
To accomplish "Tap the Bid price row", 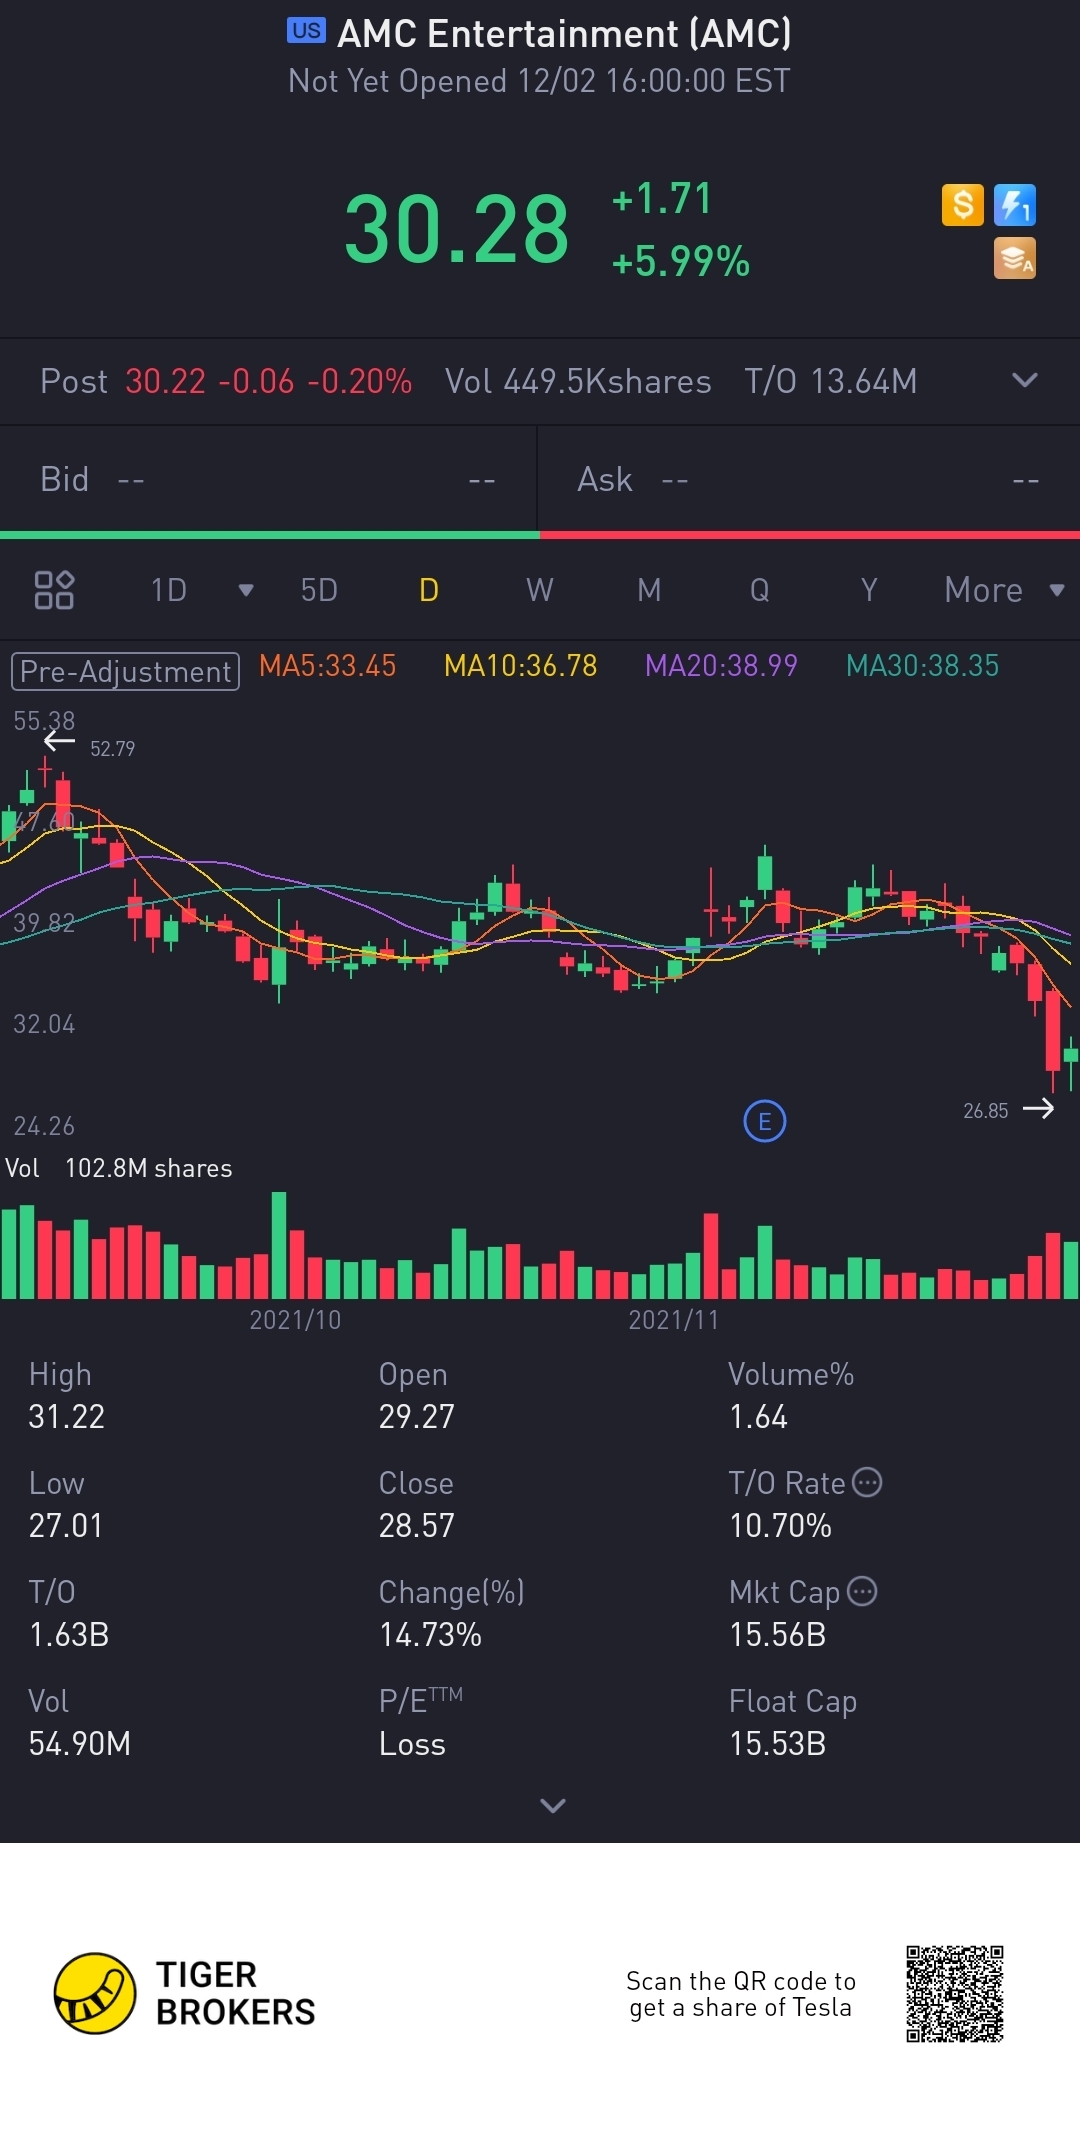I will [x=268, y=480].
